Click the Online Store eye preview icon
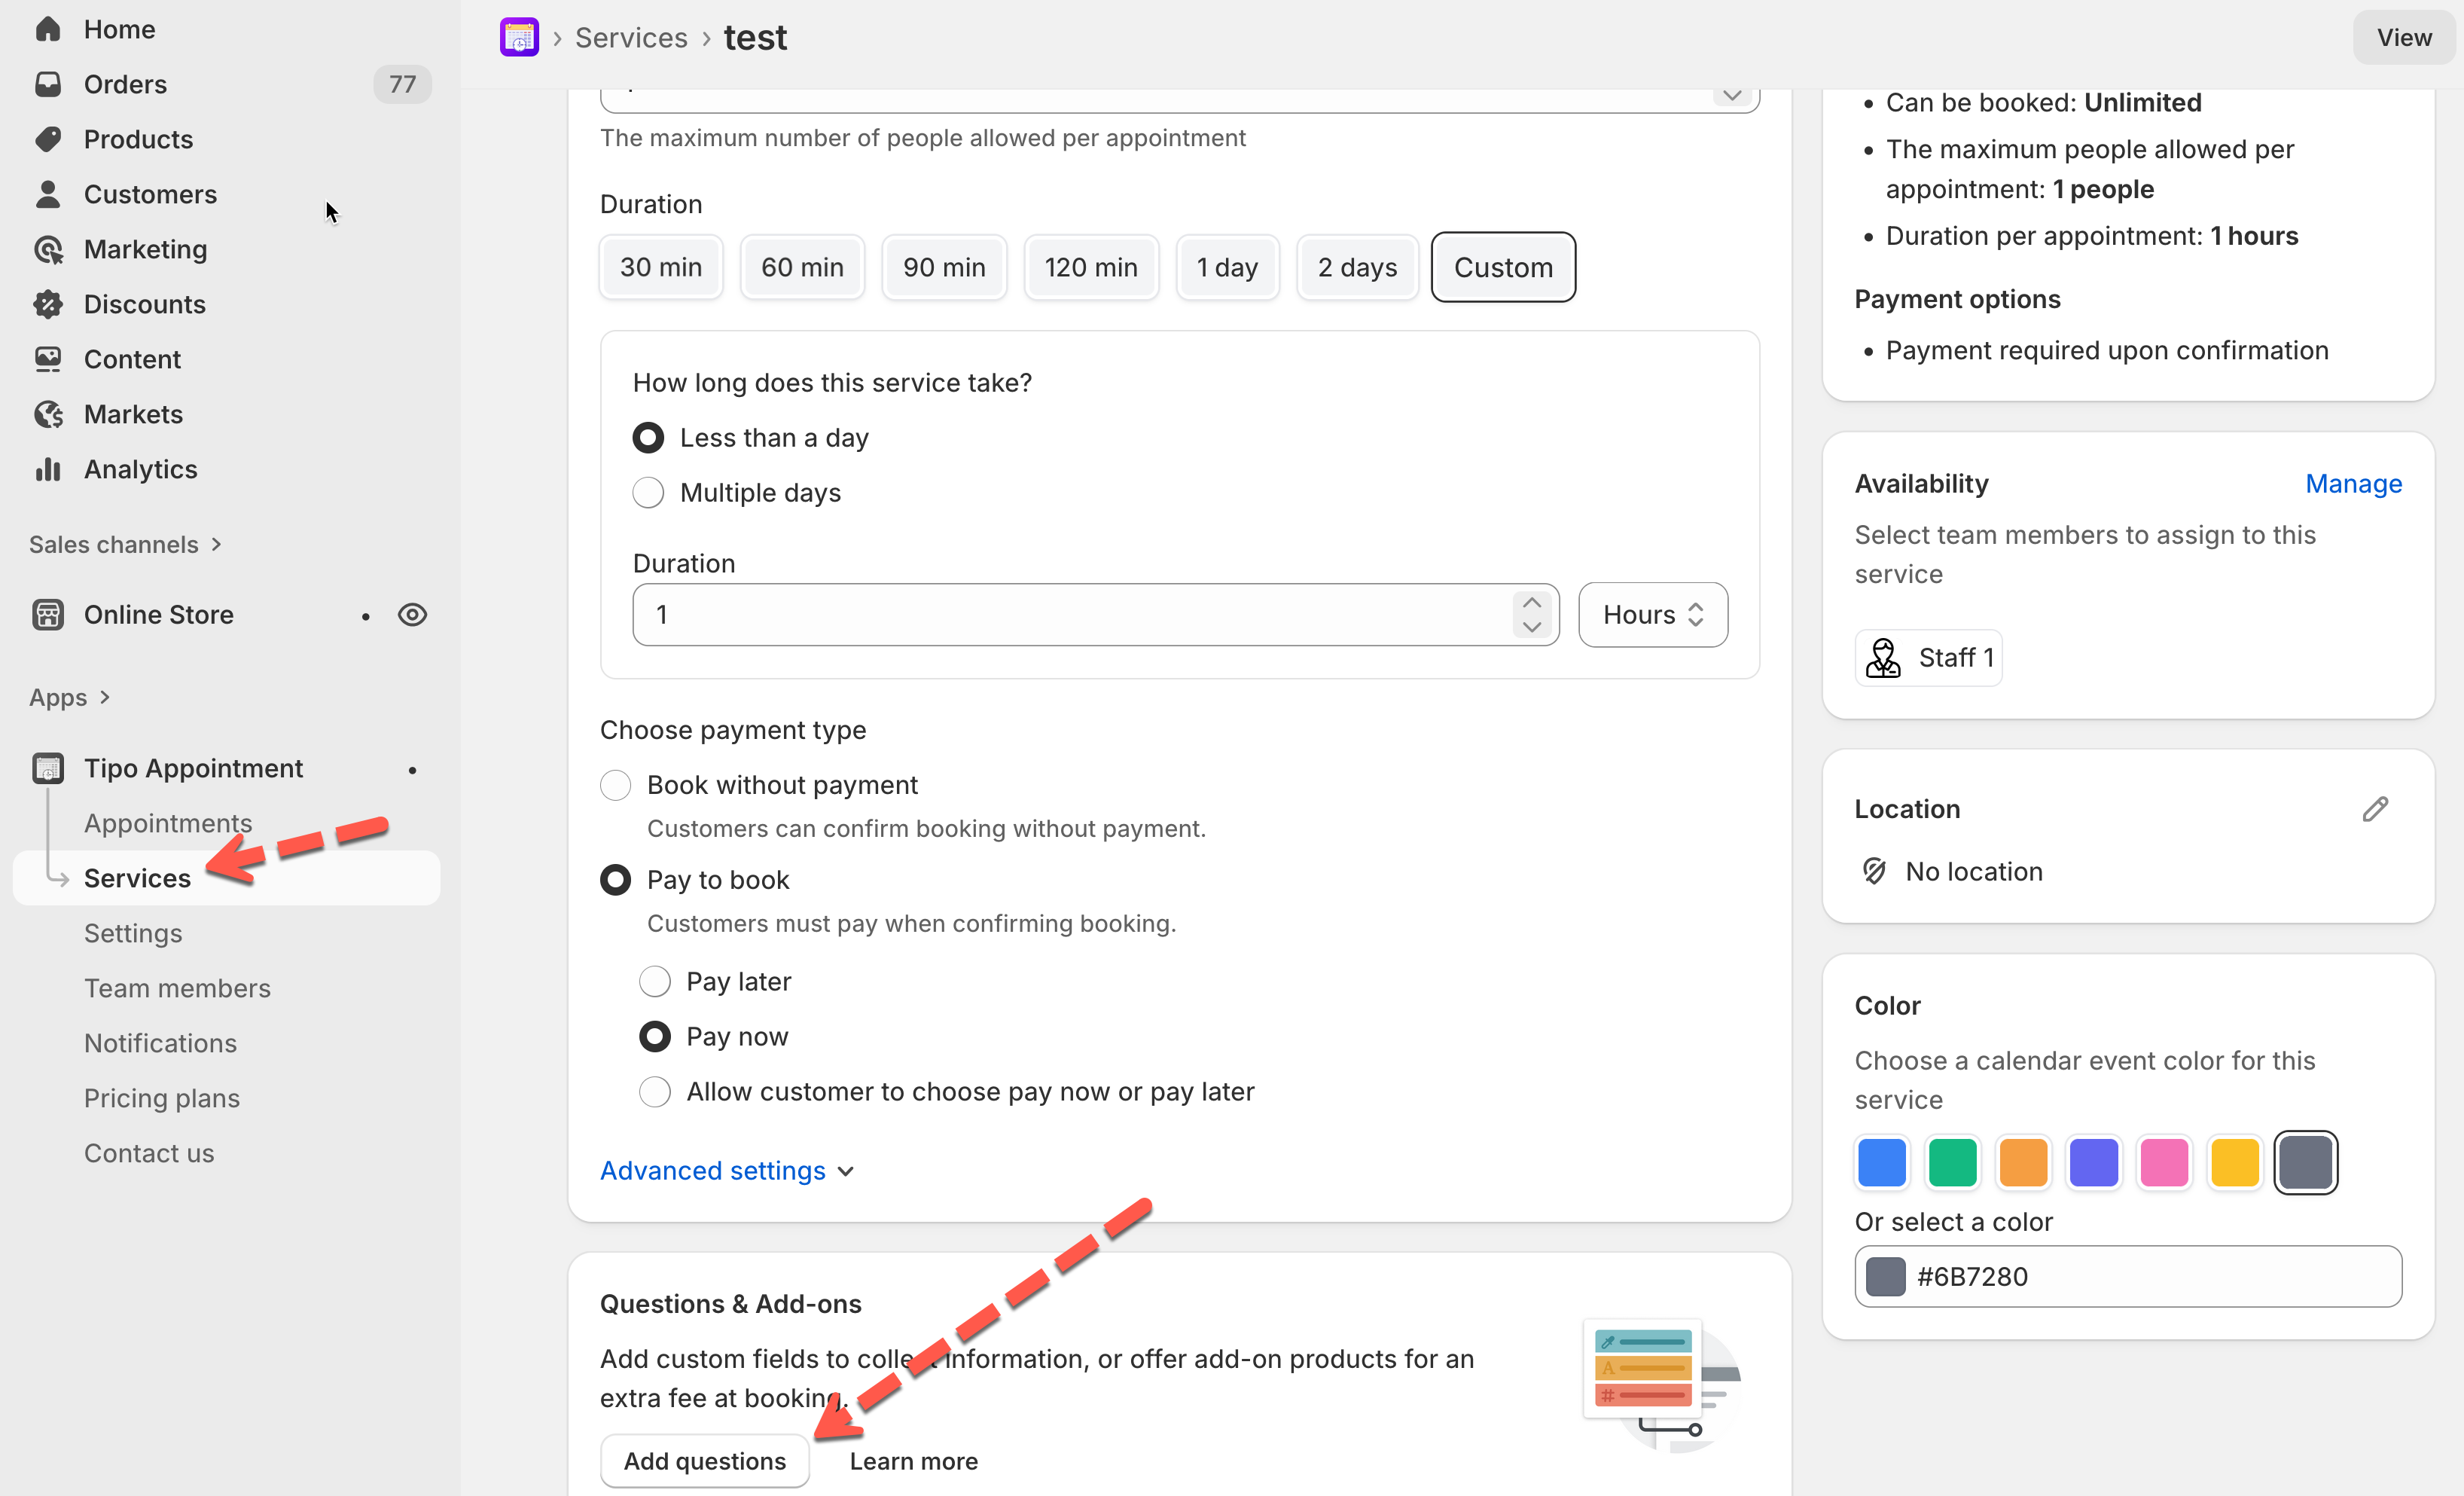The height and width of the screenshot is (1496, 2464). (x=412, y=615)
